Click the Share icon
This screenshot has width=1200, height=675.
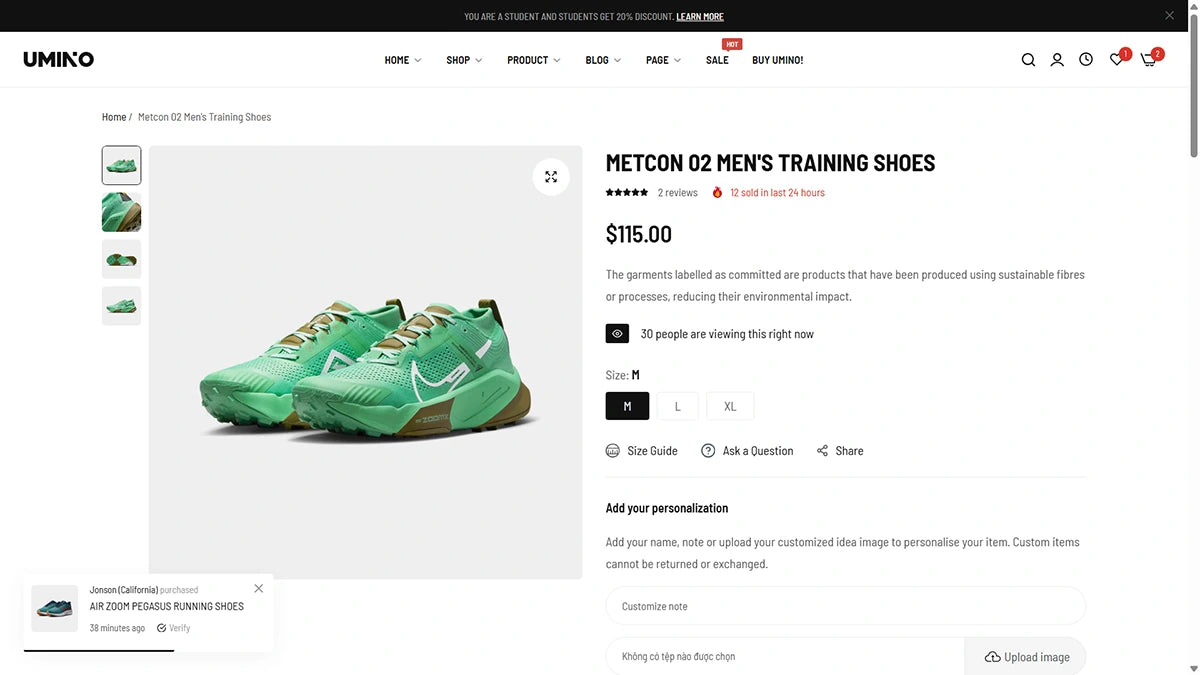[840, 450]
